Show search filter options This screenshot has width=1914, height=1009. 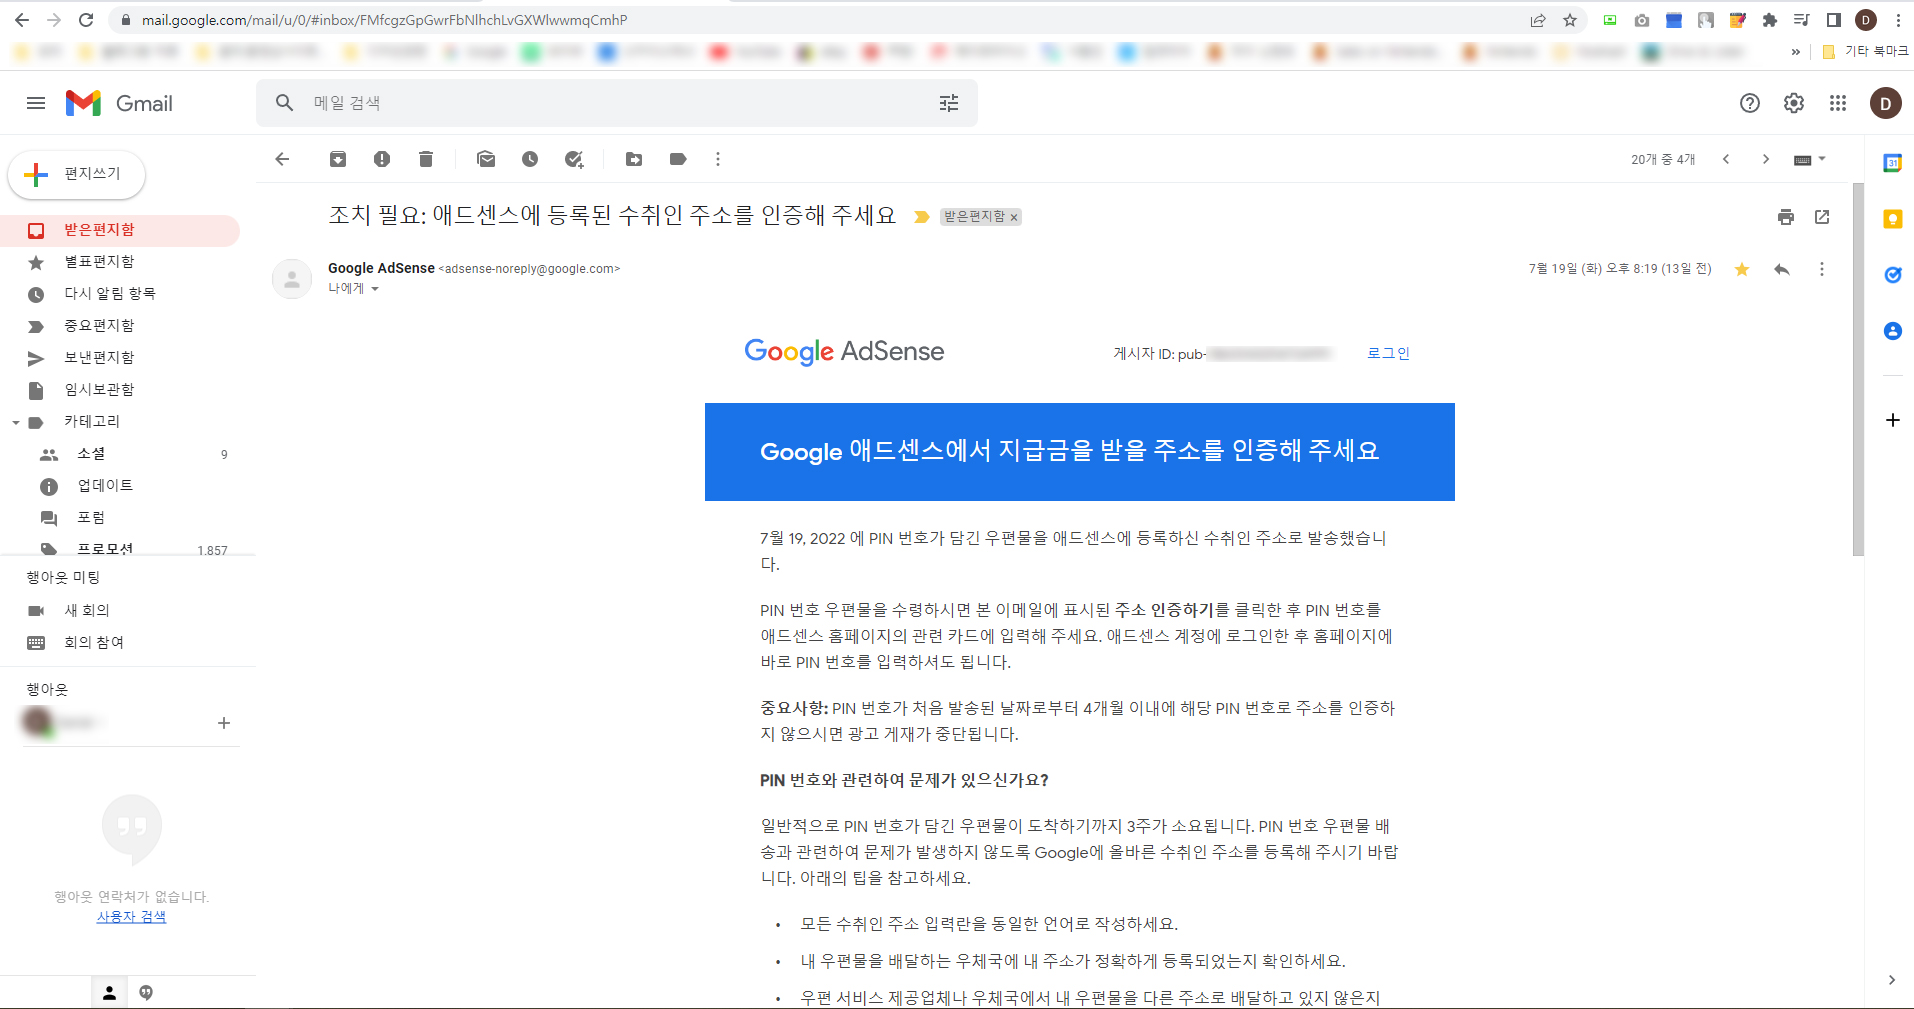949,103
